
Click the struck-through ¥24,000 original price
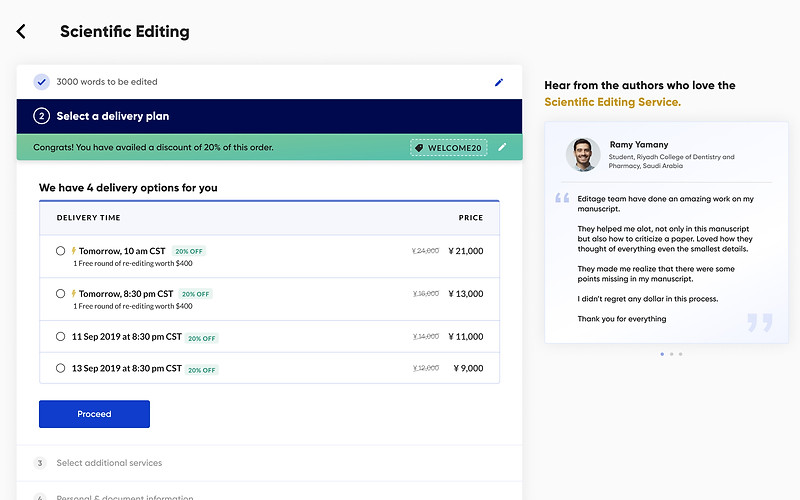[x=426, y=251]
